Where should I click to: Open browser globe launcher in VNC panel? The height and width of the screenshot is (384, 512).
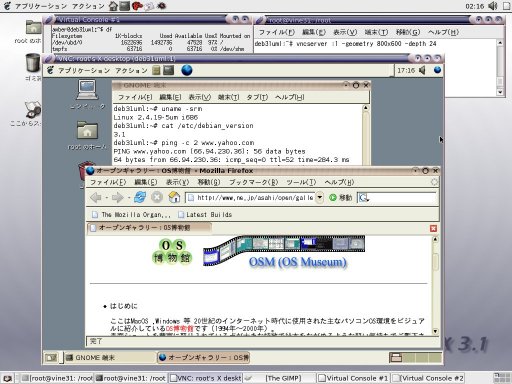(x=187, y=70)
